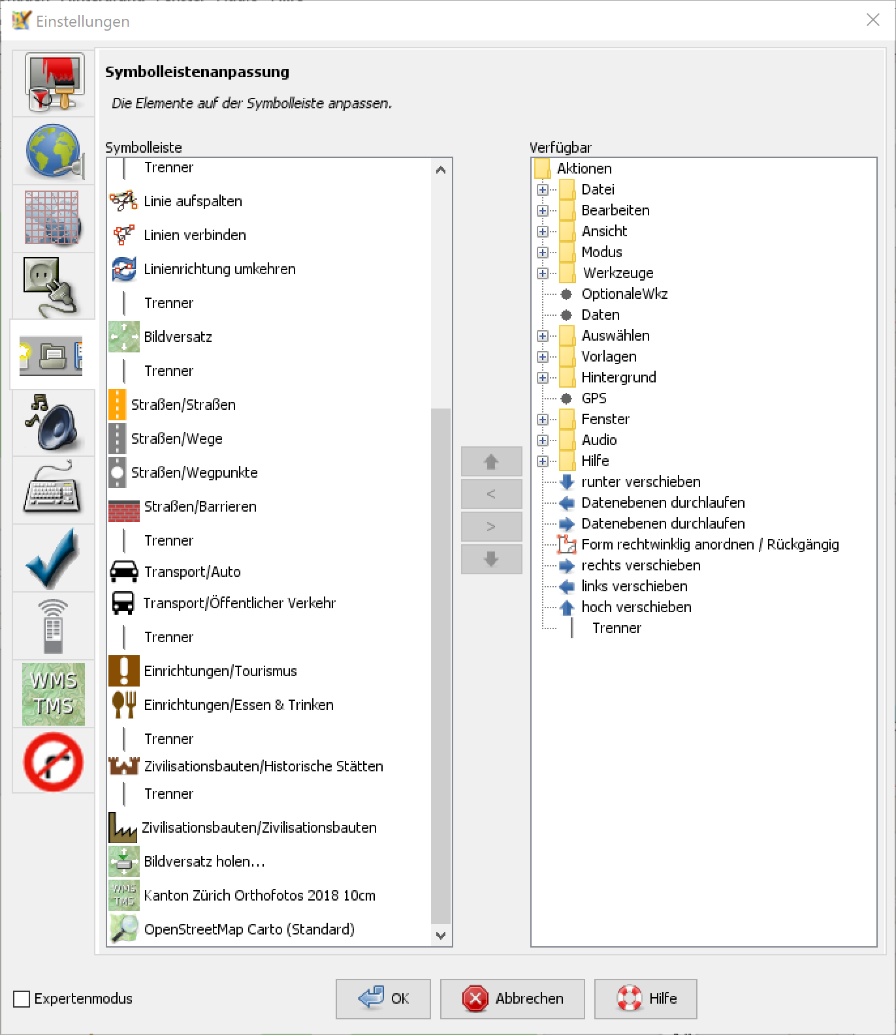Viewport: 896px width, 1035px height.
Task: Expand the Datei tree node
Action: pyautogui.click(x=541, y=189)
